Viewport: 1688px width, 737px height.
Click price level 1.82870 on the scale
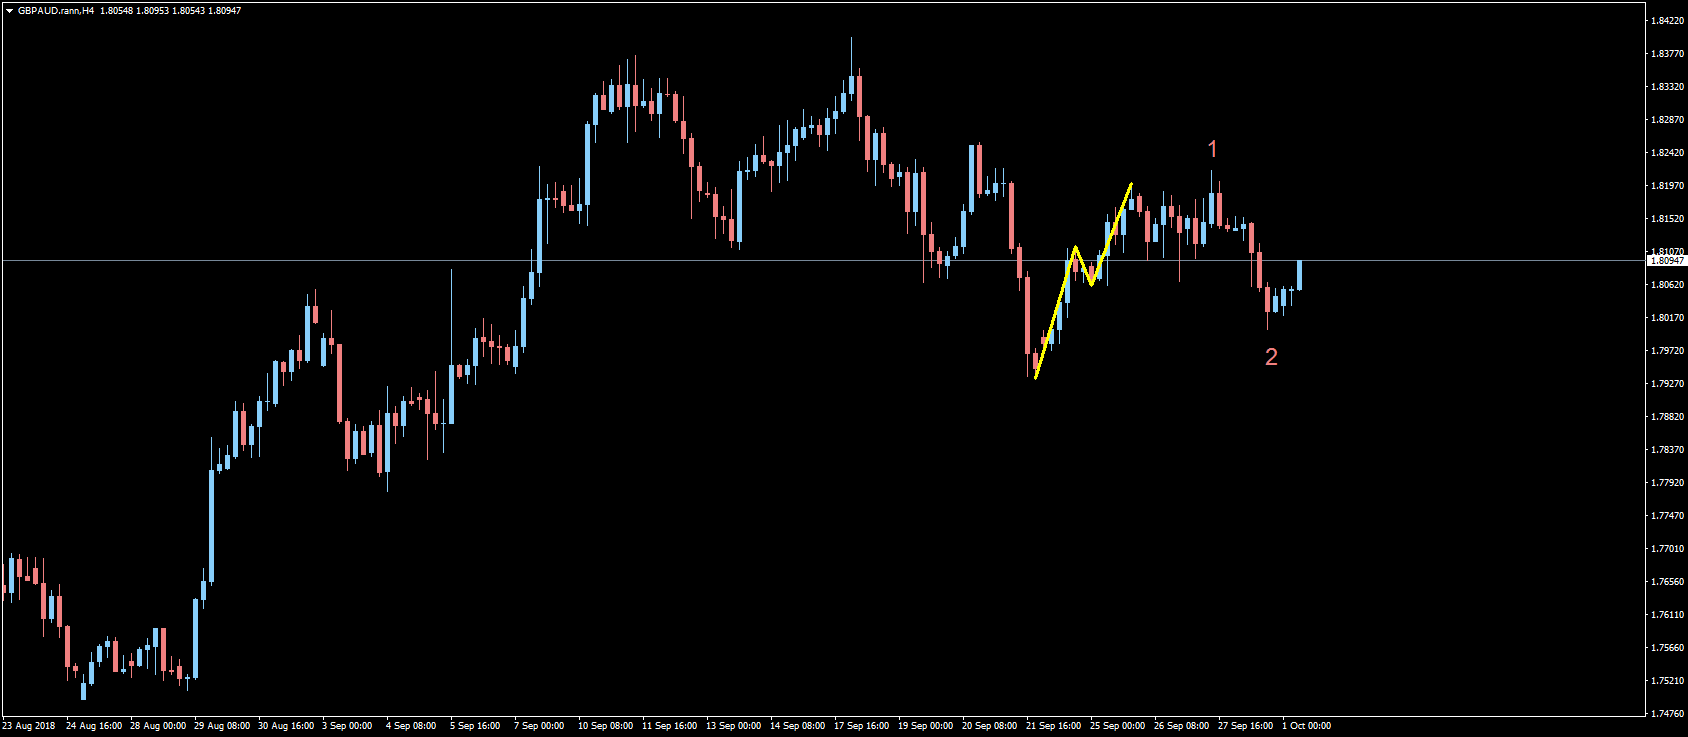pos(1667,120)
